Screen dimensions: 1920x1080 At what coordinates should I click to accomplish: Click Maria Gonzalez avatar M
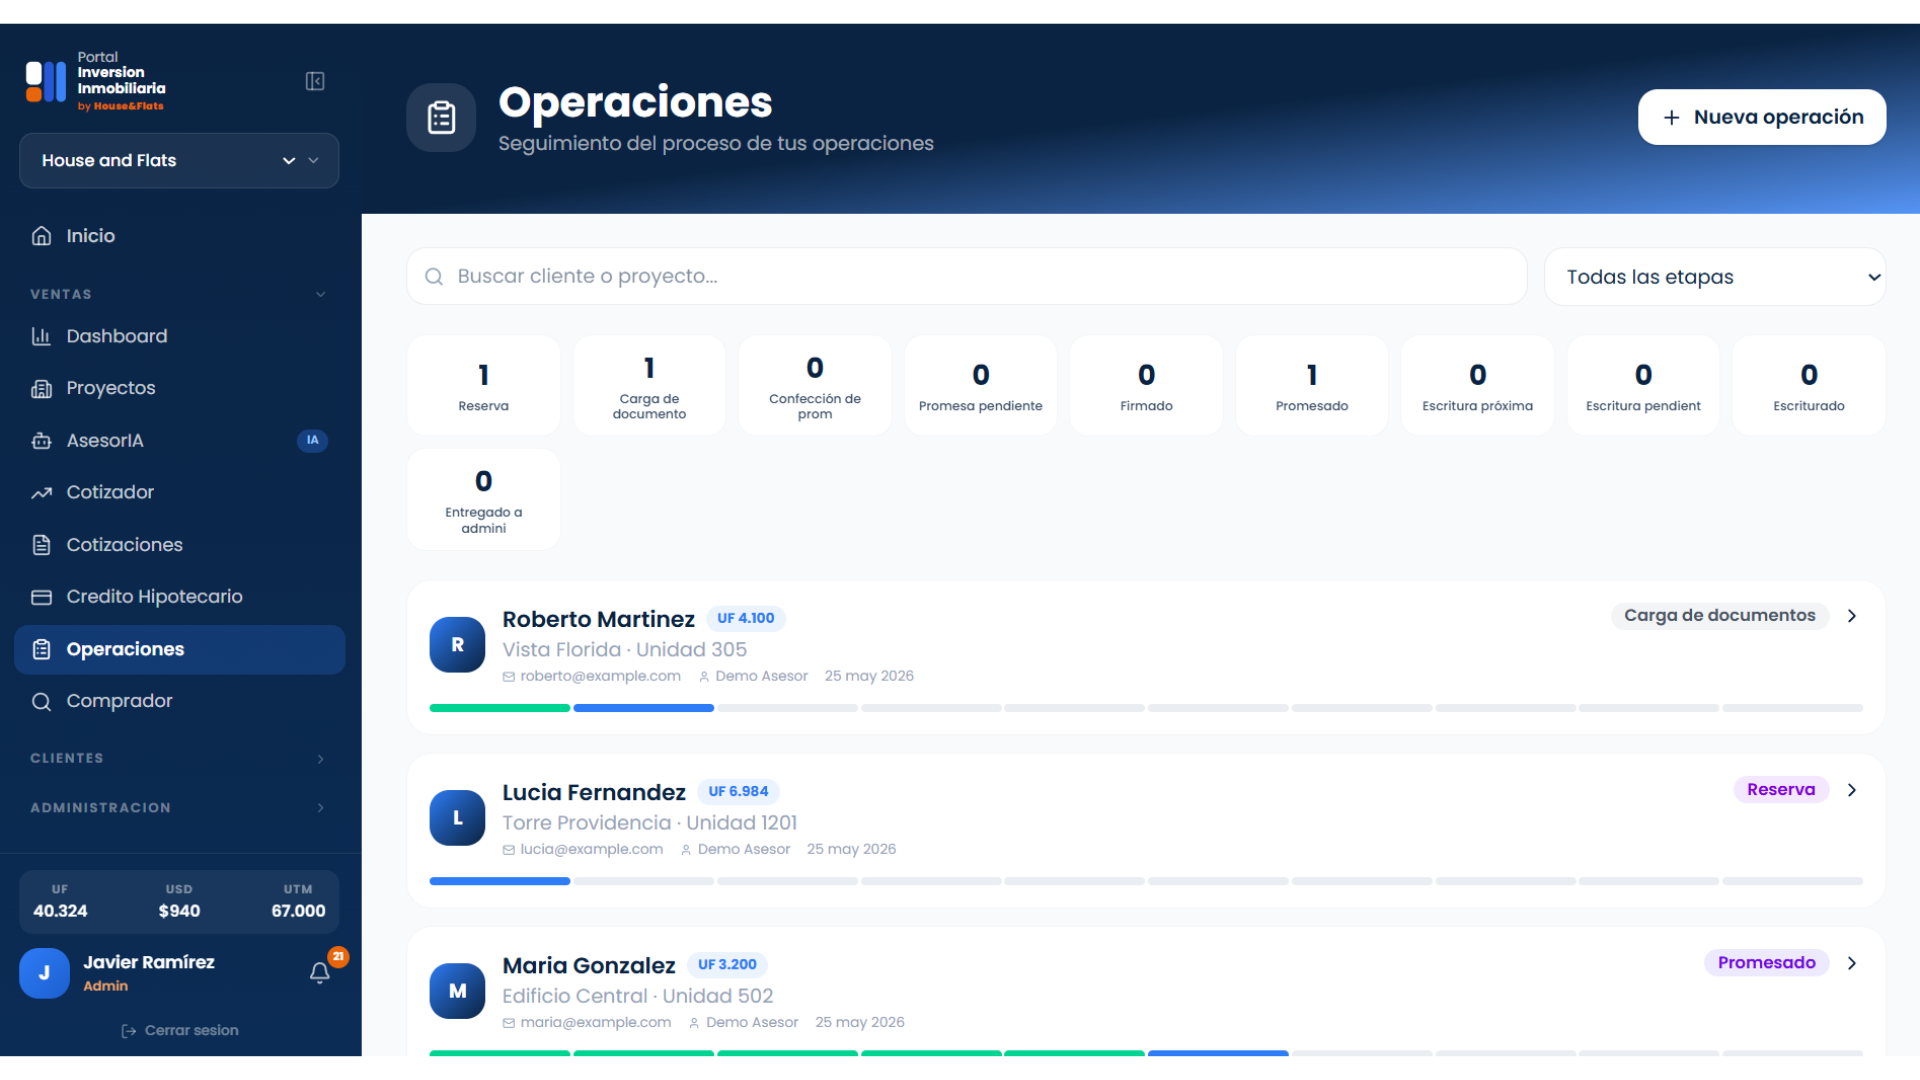tap(457, 991)
